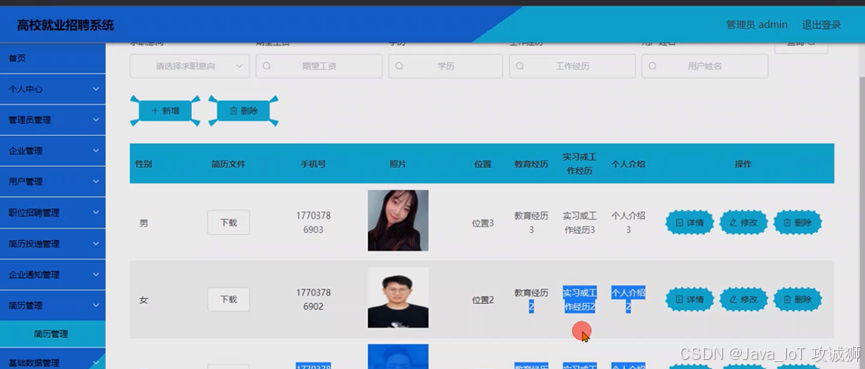Click chevron next to 企业通知管理
865x369 pixels.
point(96,274)
